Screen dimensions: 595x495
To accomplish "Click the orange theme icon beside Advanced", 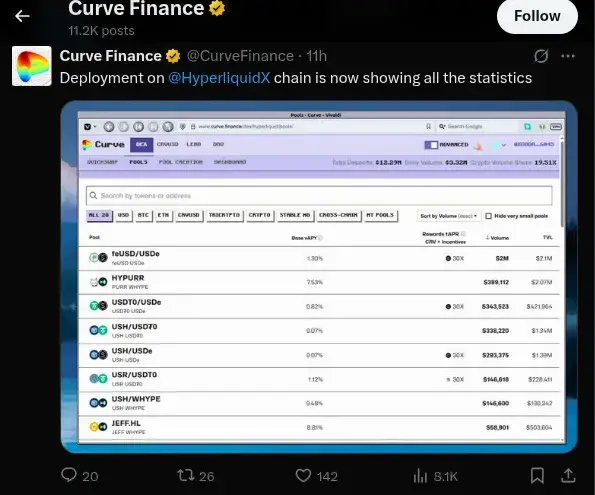I will coord(478,145).
